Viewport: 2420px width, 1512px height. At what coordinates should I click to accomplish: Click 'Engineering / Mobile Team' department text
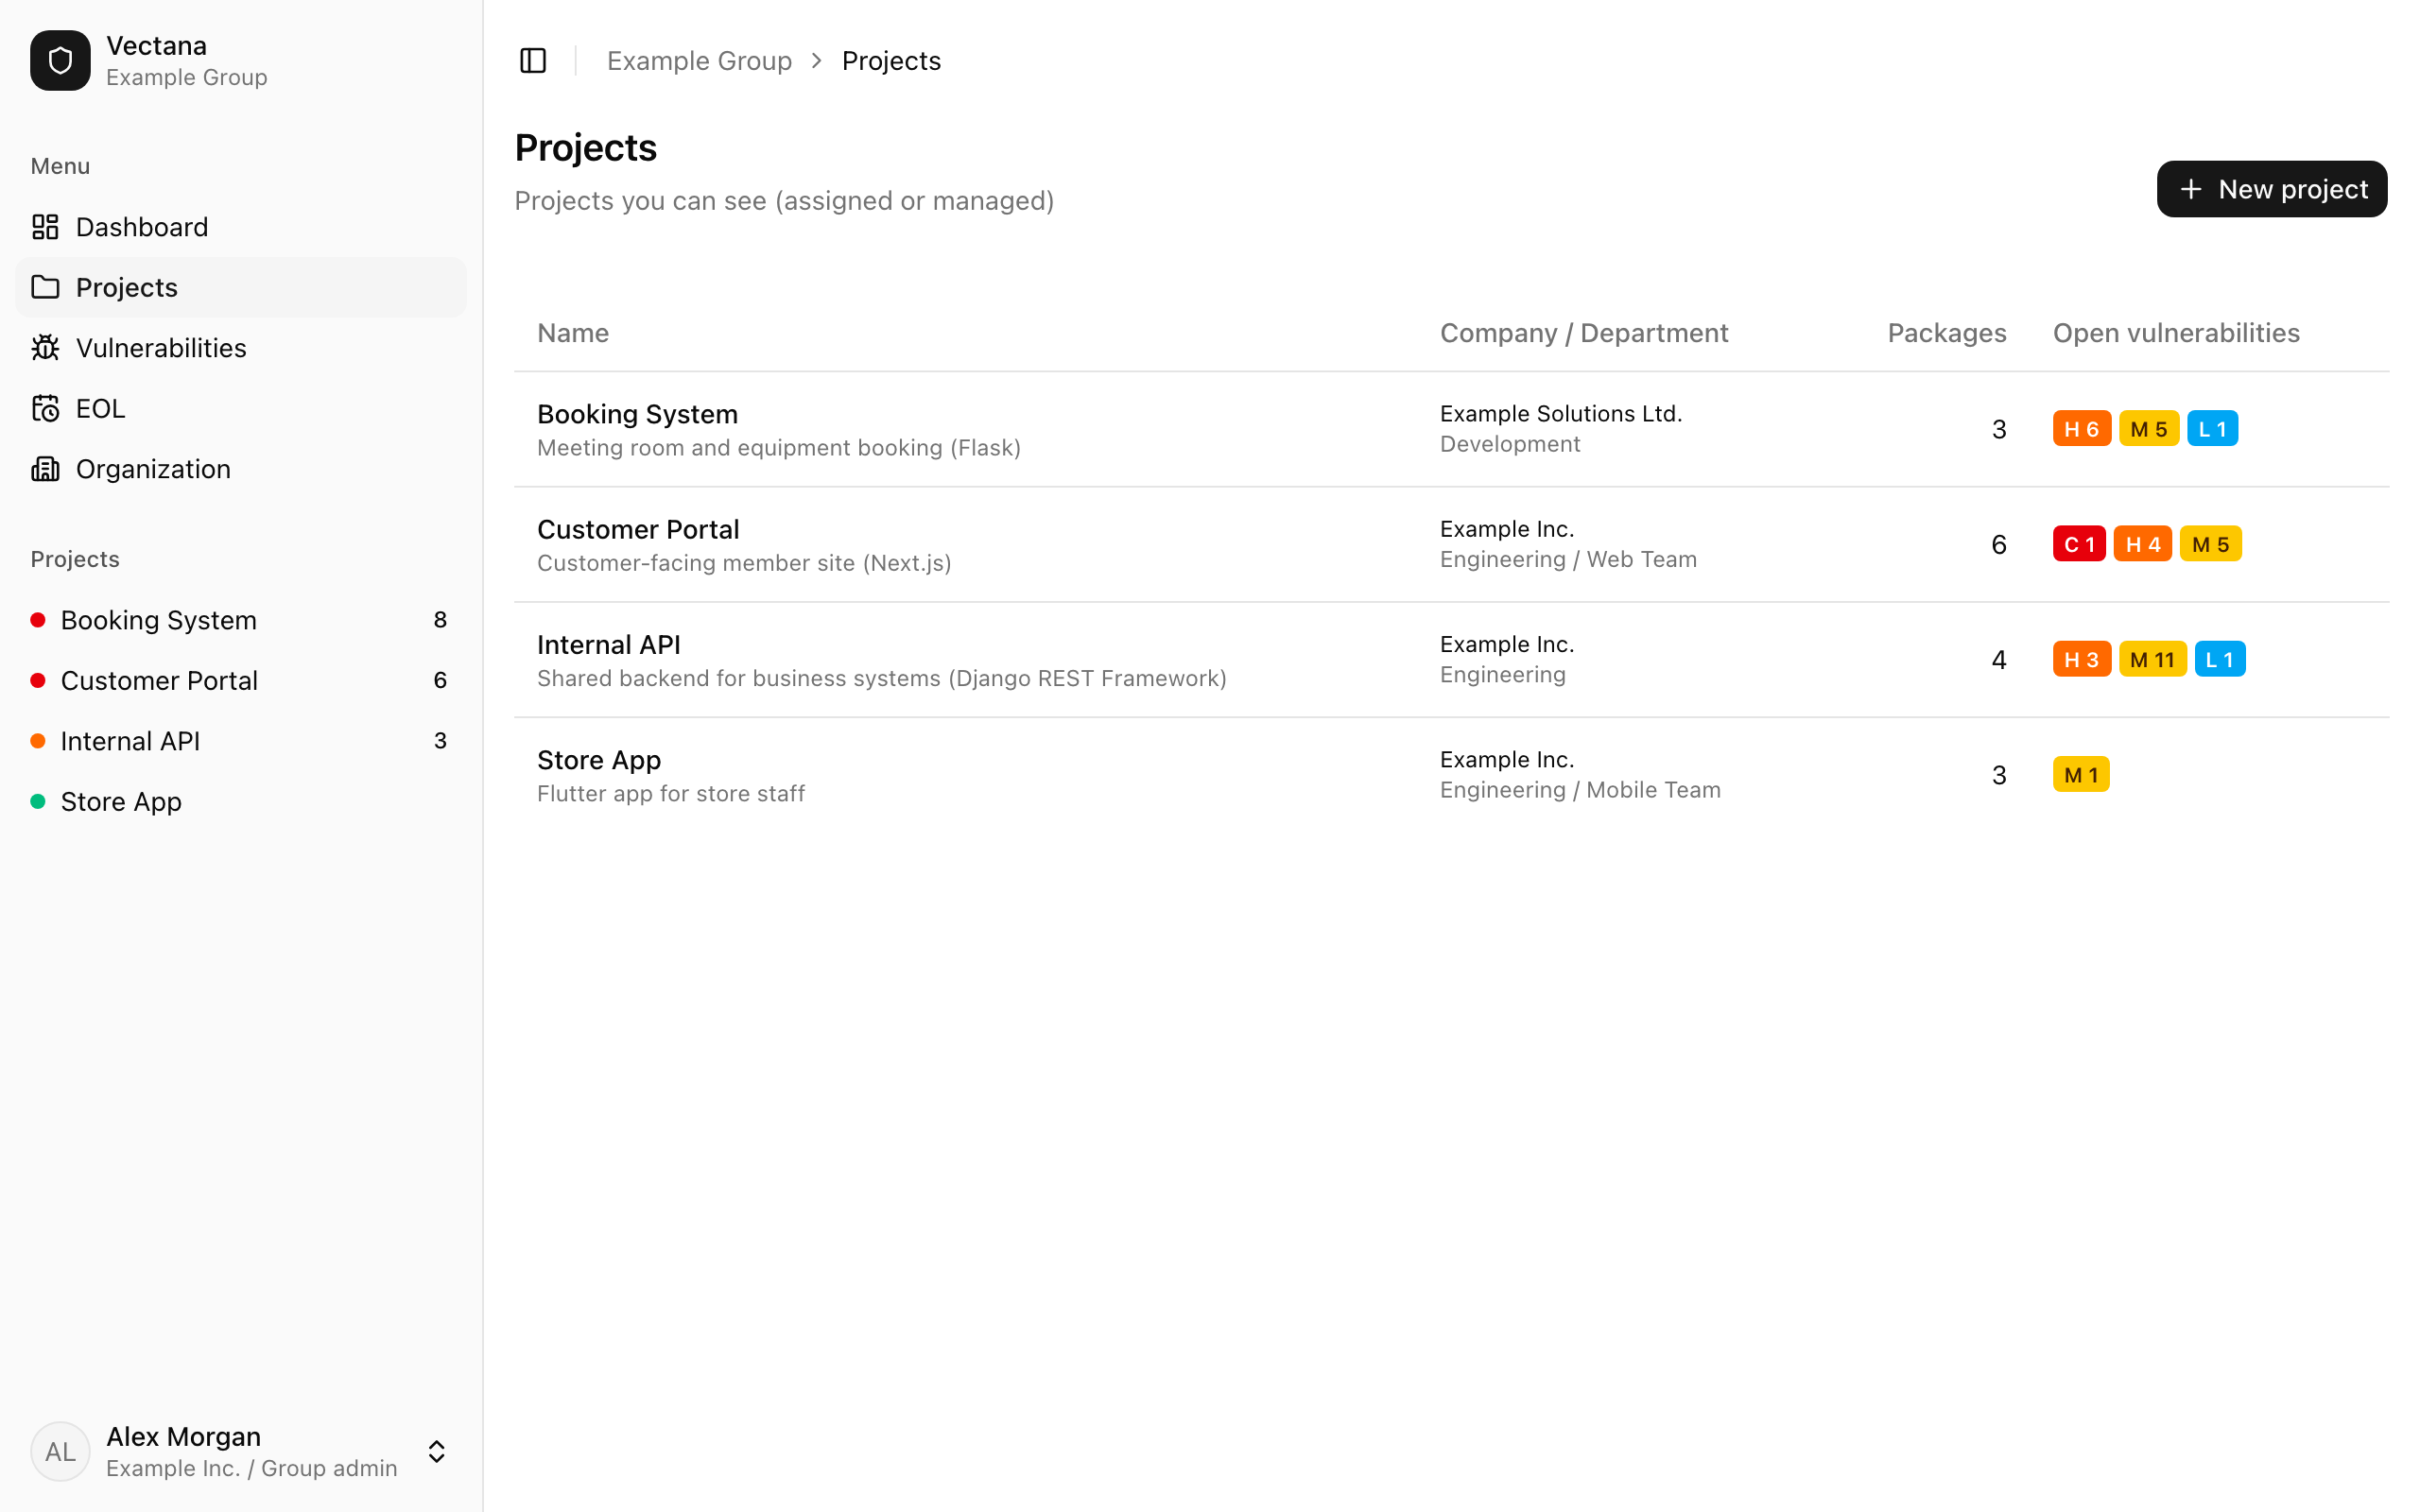tap(1579, 790)
